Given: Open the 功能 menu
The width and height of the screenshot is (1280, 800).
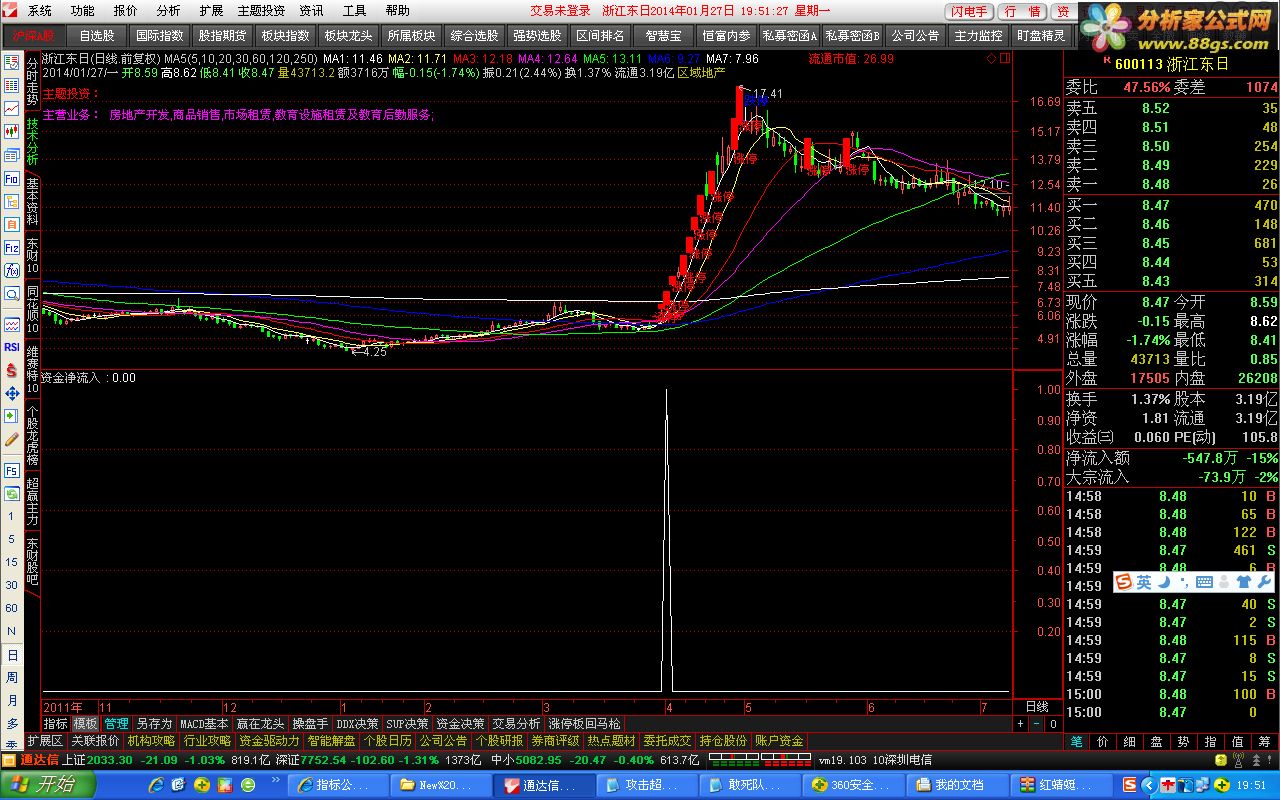Looking at the screenshot, I should [x=83, y=11].
